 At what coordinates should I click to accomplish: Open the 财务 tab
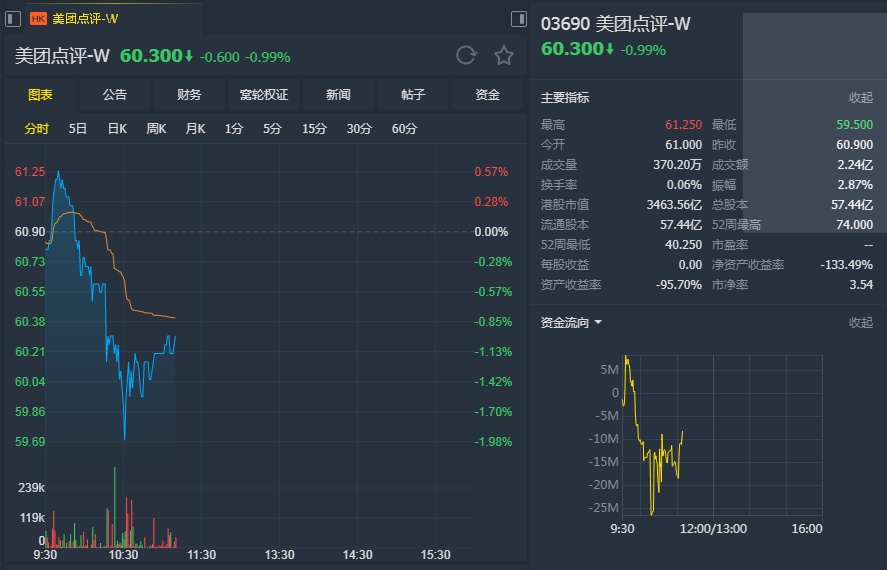(x=189, y=95)
